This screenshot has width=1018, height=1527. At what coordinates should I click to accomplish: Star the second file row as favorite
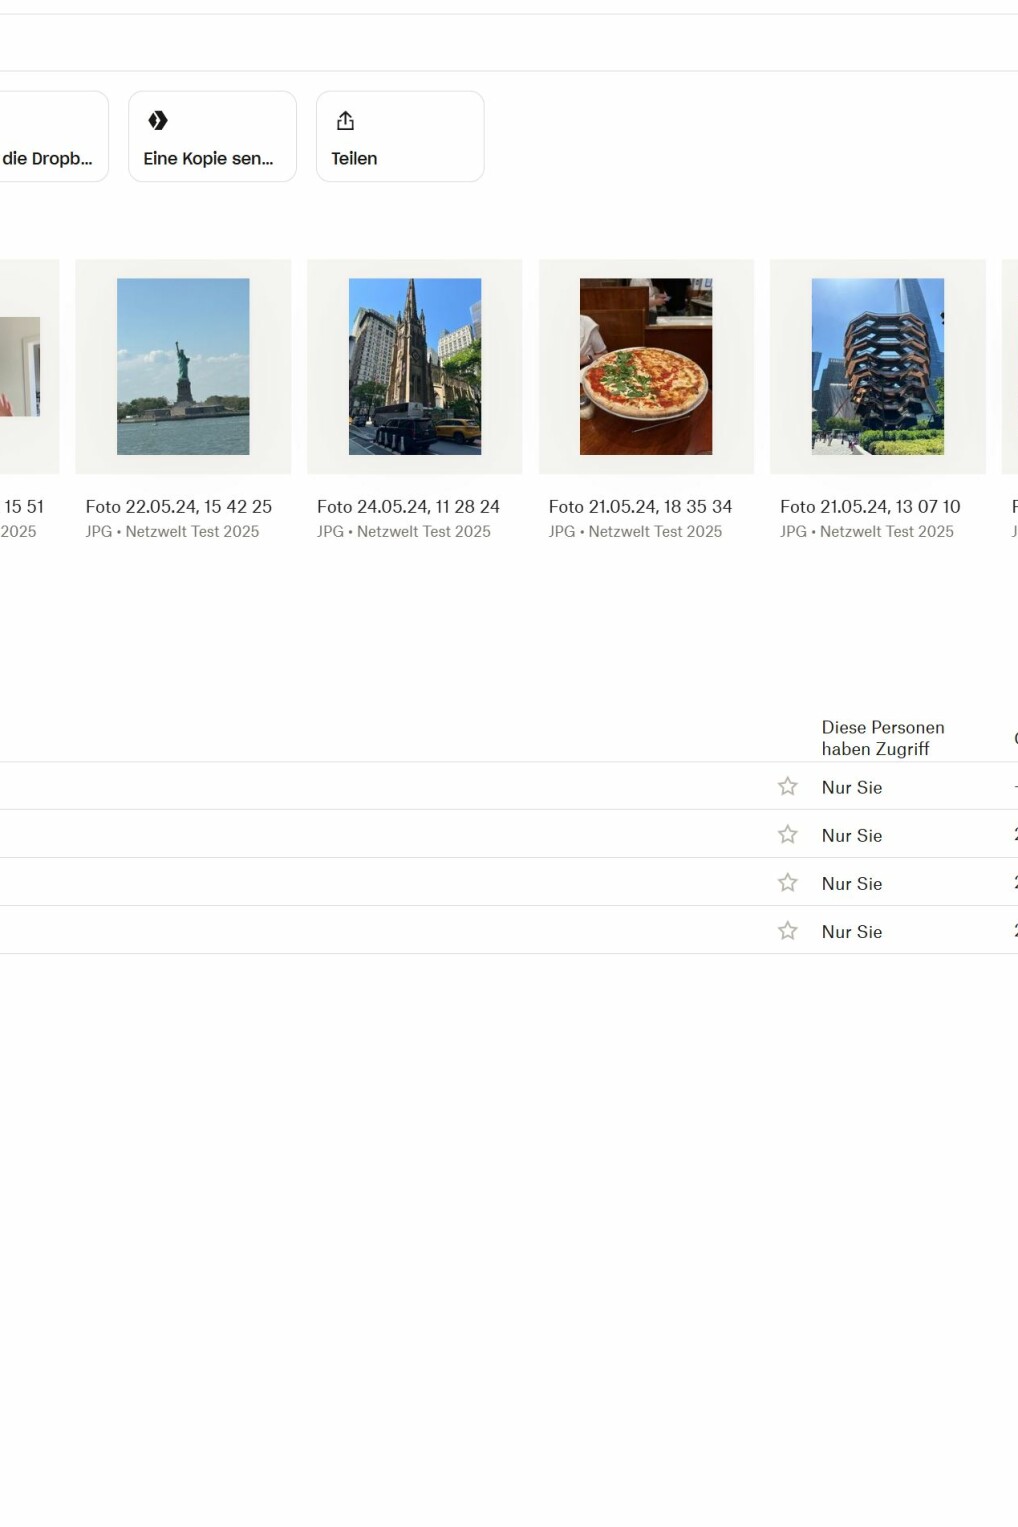787,833
